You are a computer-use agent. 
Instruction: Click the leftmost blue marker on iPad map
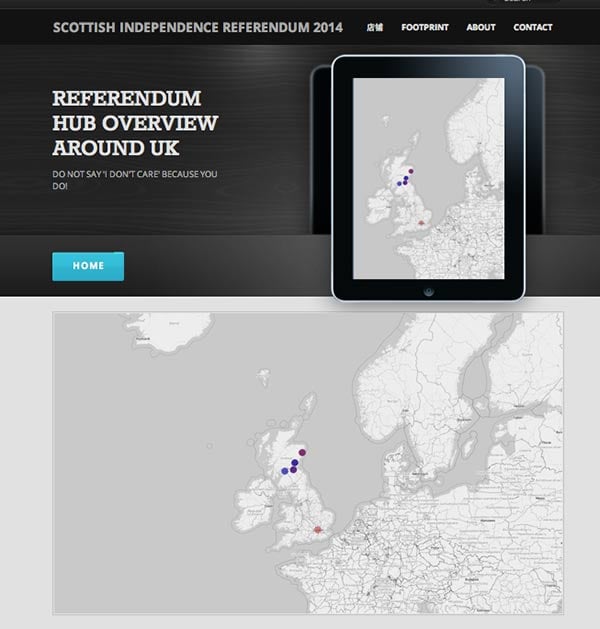(399, 184)
